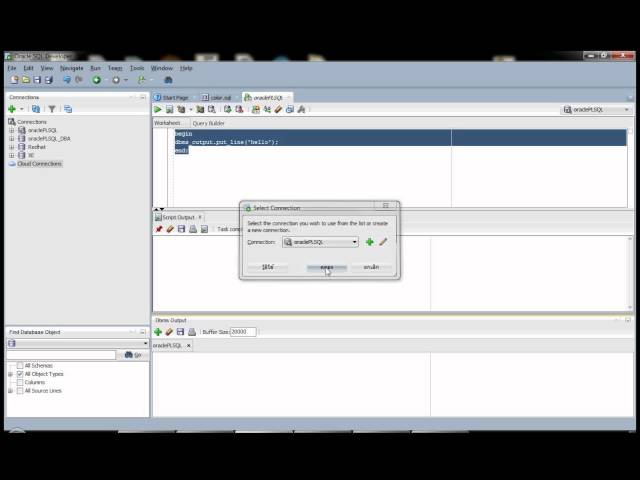Click the New file icon in main toolbar
The height and width of the screenshot is (480, 640).
coord(14,80)
